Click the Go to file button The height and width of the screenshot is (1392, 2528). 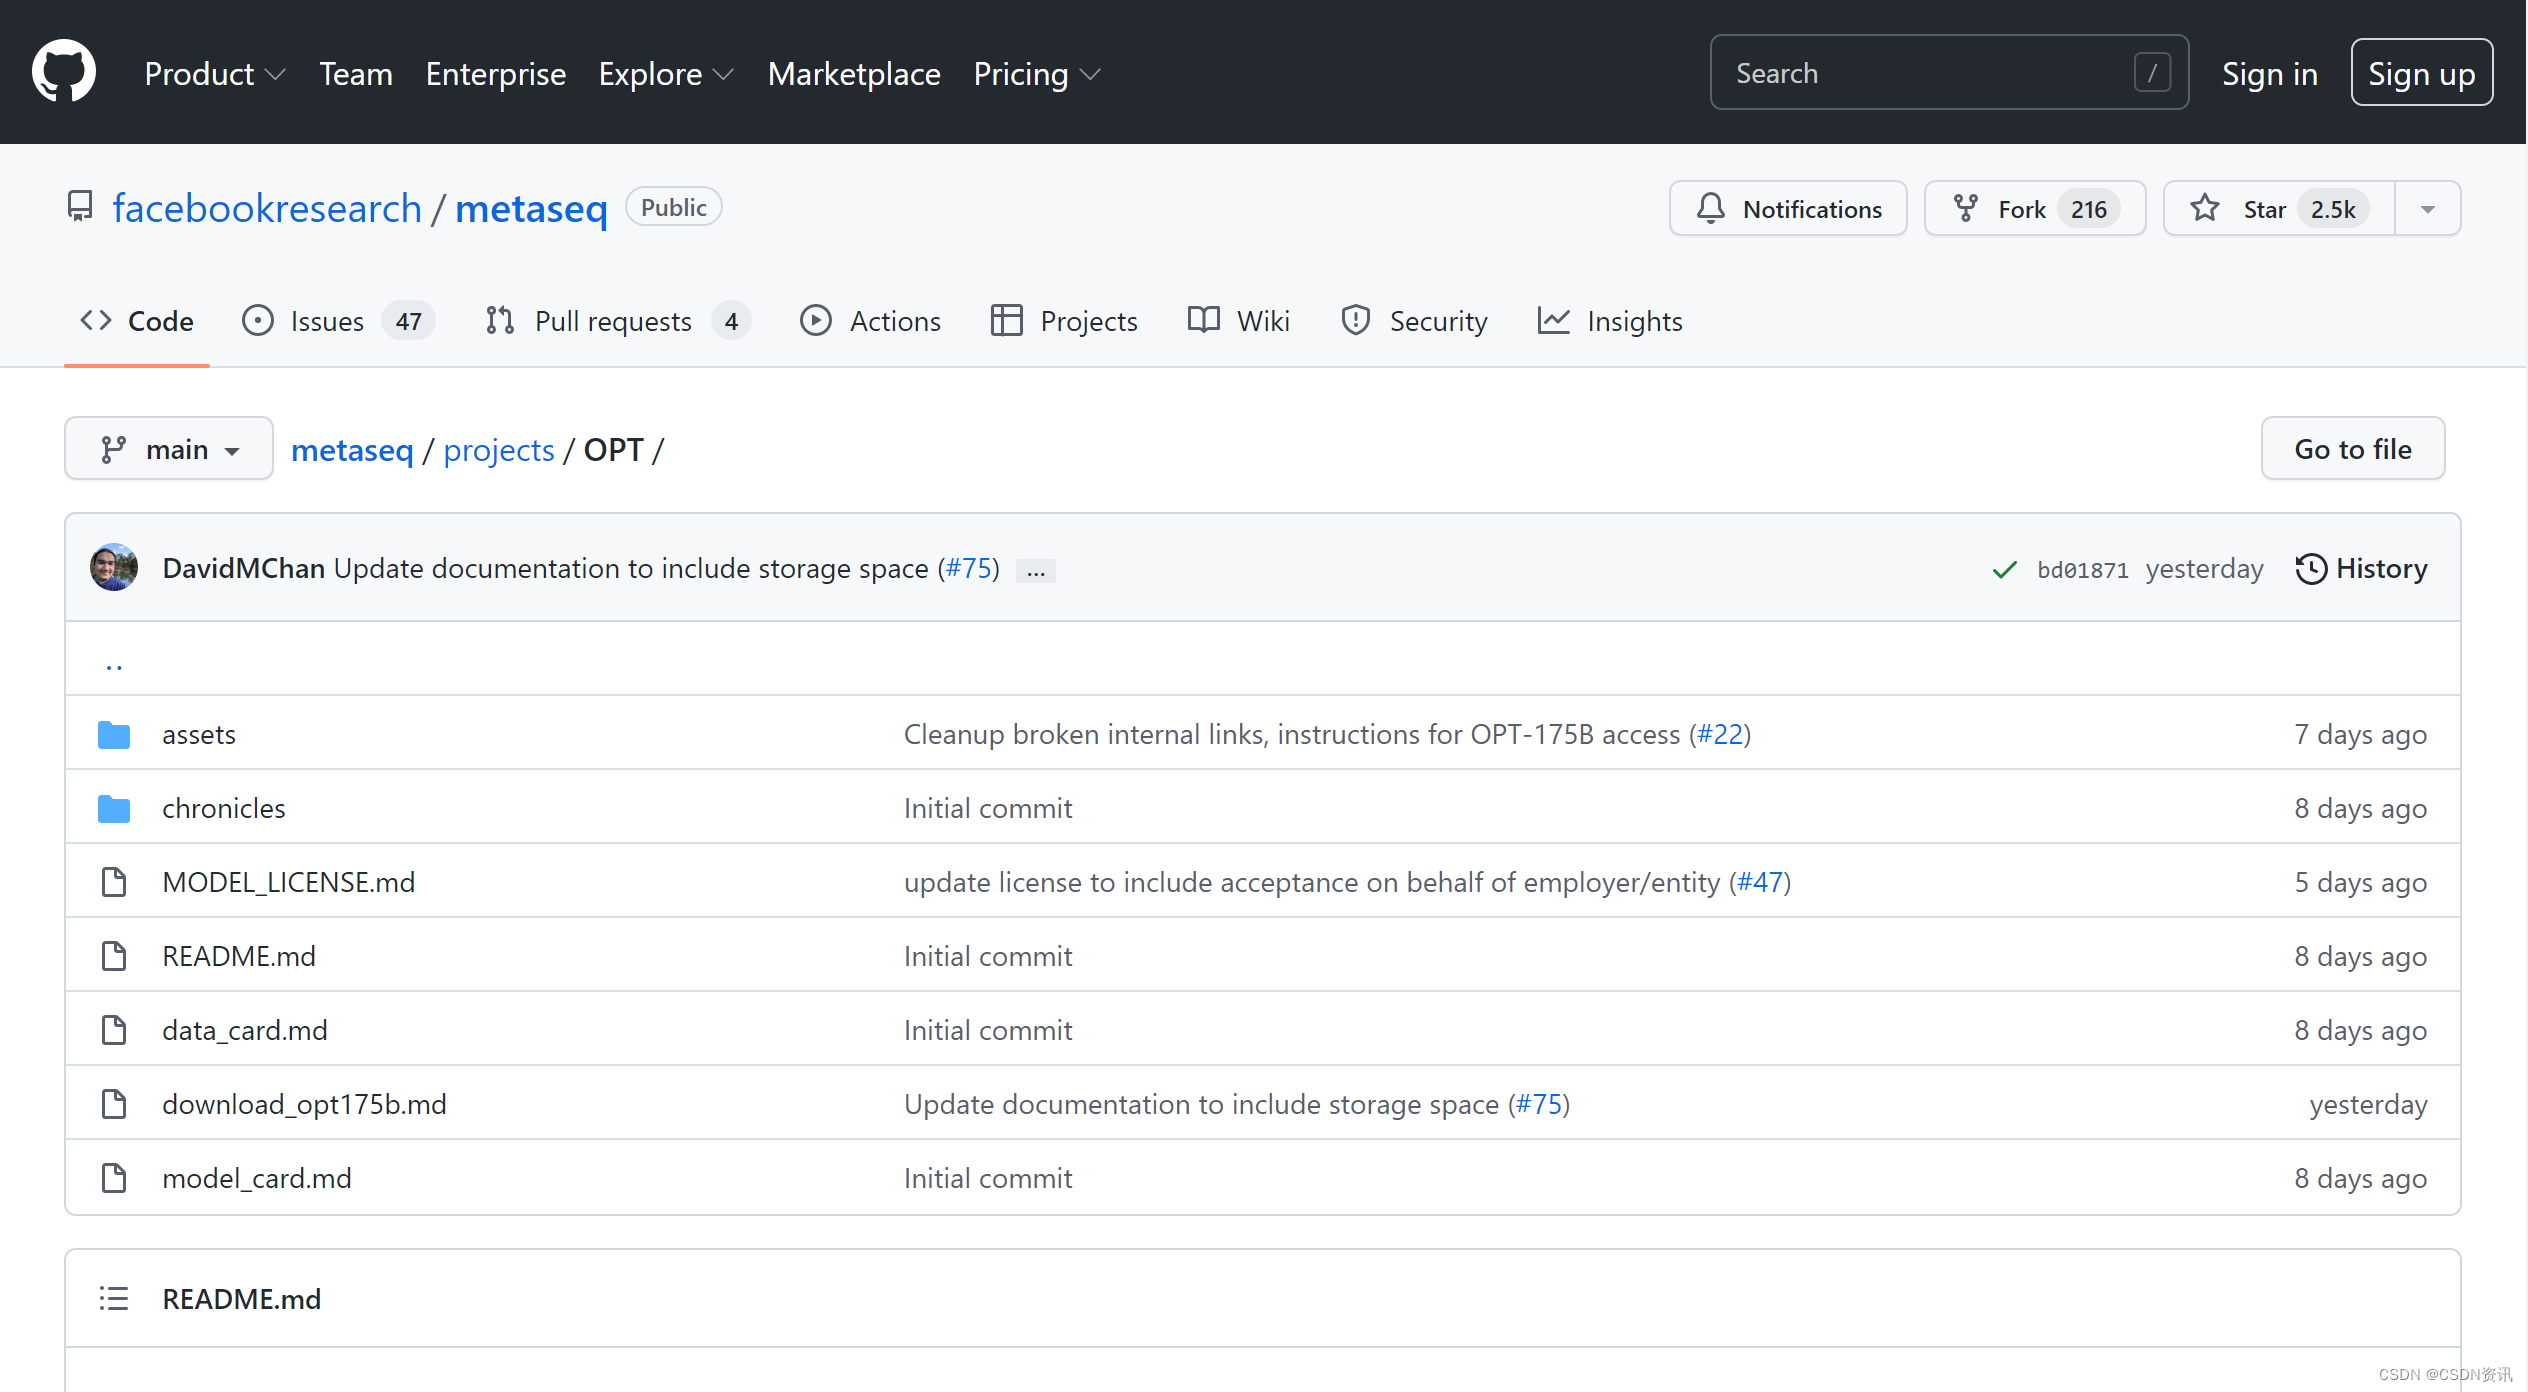(2355, 447)
